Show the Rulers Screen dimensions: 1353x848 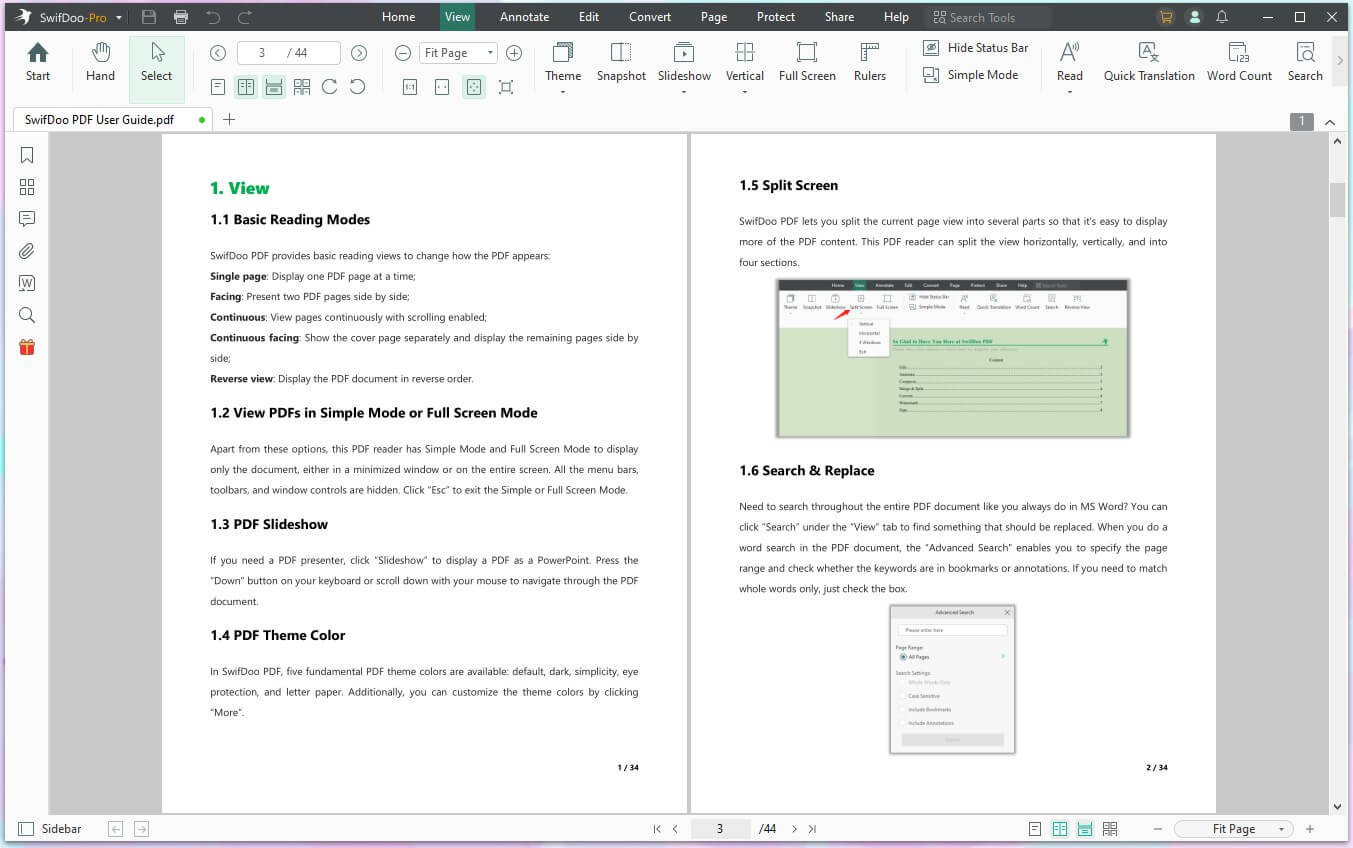click(x=870, y=62)
